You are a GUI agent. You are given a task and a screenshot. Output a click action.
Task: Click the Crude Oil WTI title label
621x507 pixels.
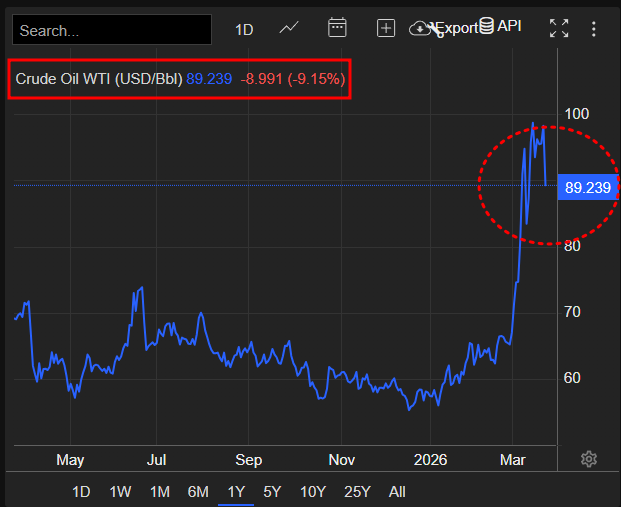(x=99, y=78)
